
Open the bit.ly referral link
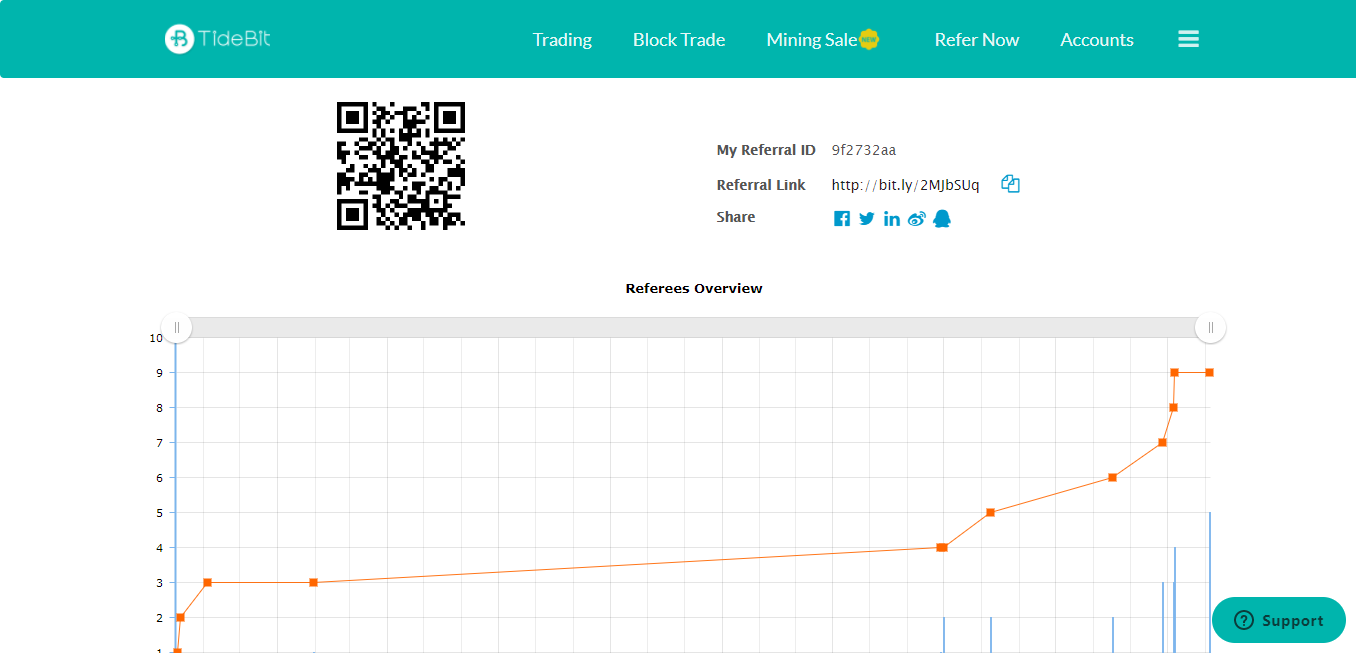(x=905, y=185)
